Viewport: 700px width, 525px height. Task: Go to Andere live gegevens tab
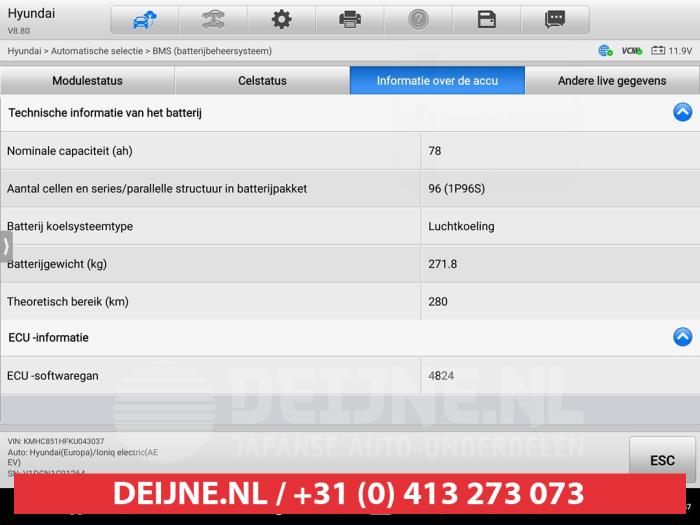[x=612, y=81]
